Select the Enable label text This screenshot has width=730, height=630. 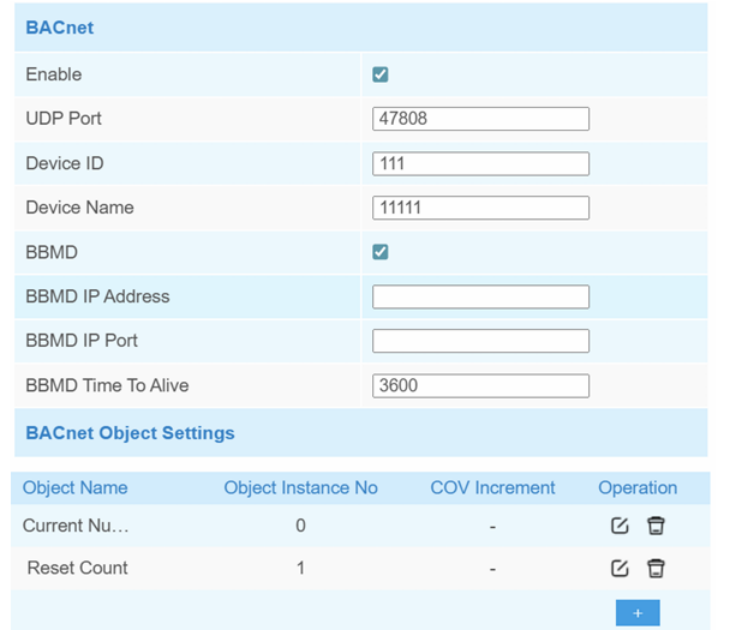(54, 75)
